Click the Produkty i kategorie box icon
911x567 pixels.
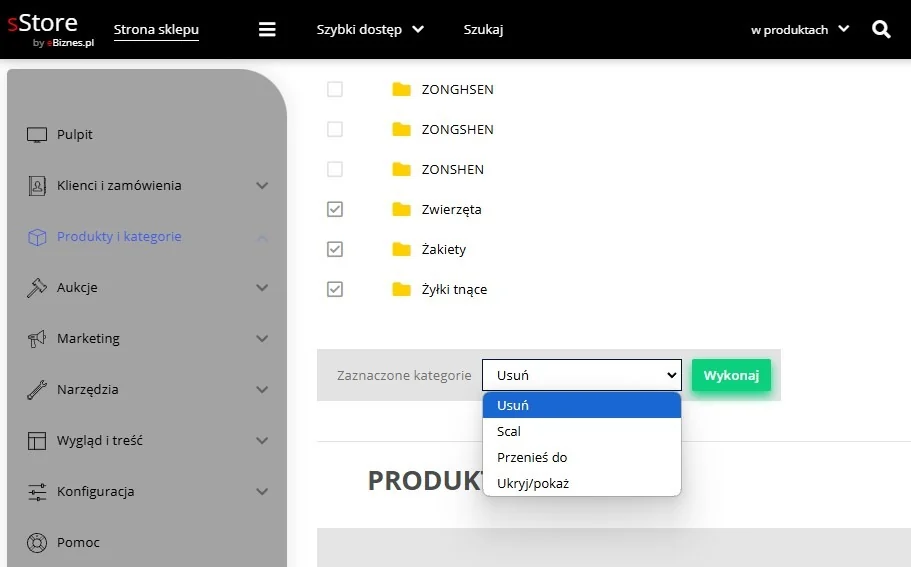(x=37, y=237)
